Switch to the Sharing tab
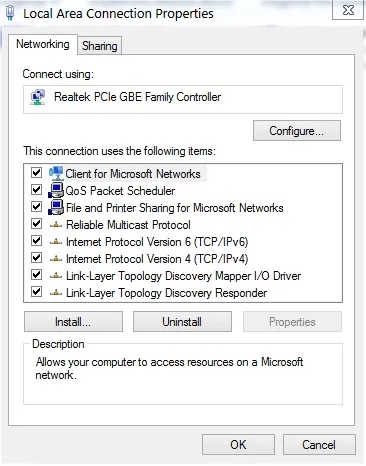The height and width of the screenshot is (466, 366). click(100, 46)
